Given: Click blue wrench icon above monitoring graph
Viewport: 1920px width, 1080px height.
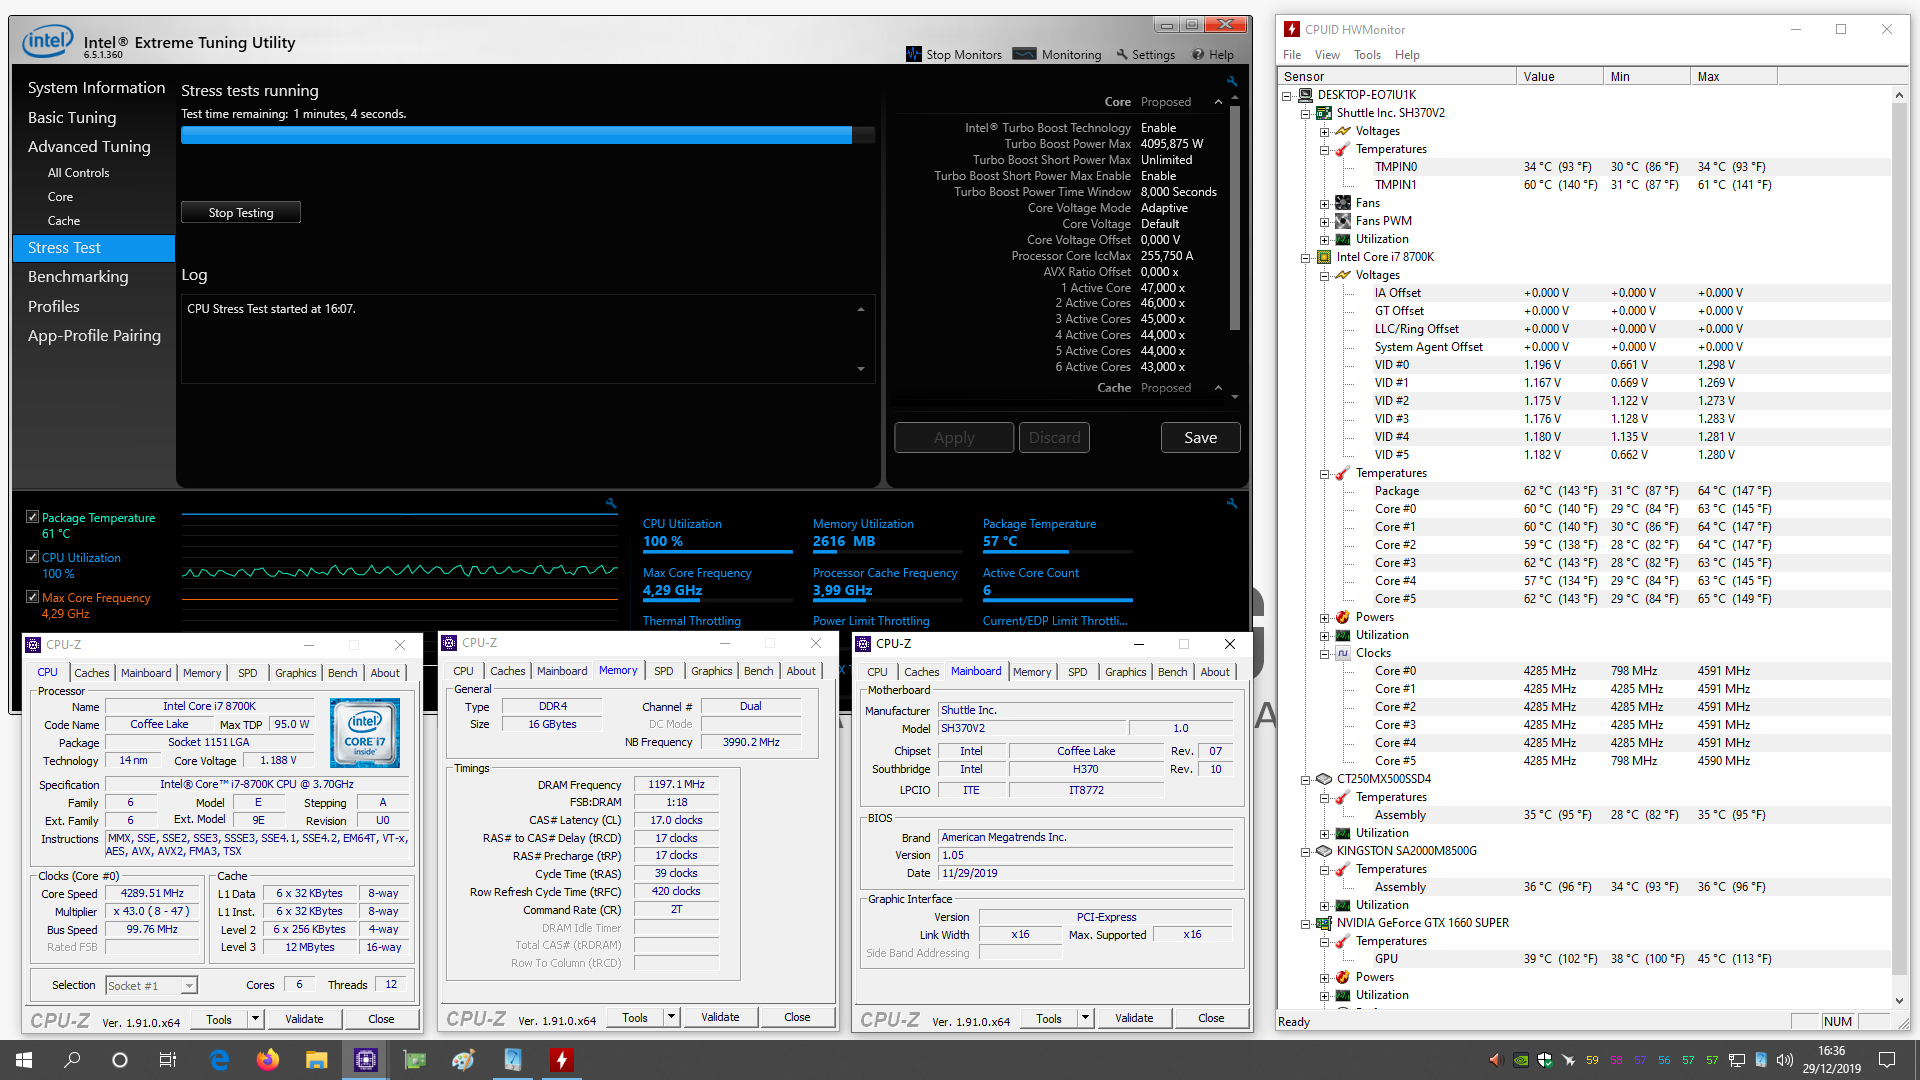Looking at the screenshot, I should (x=611, y=503).
